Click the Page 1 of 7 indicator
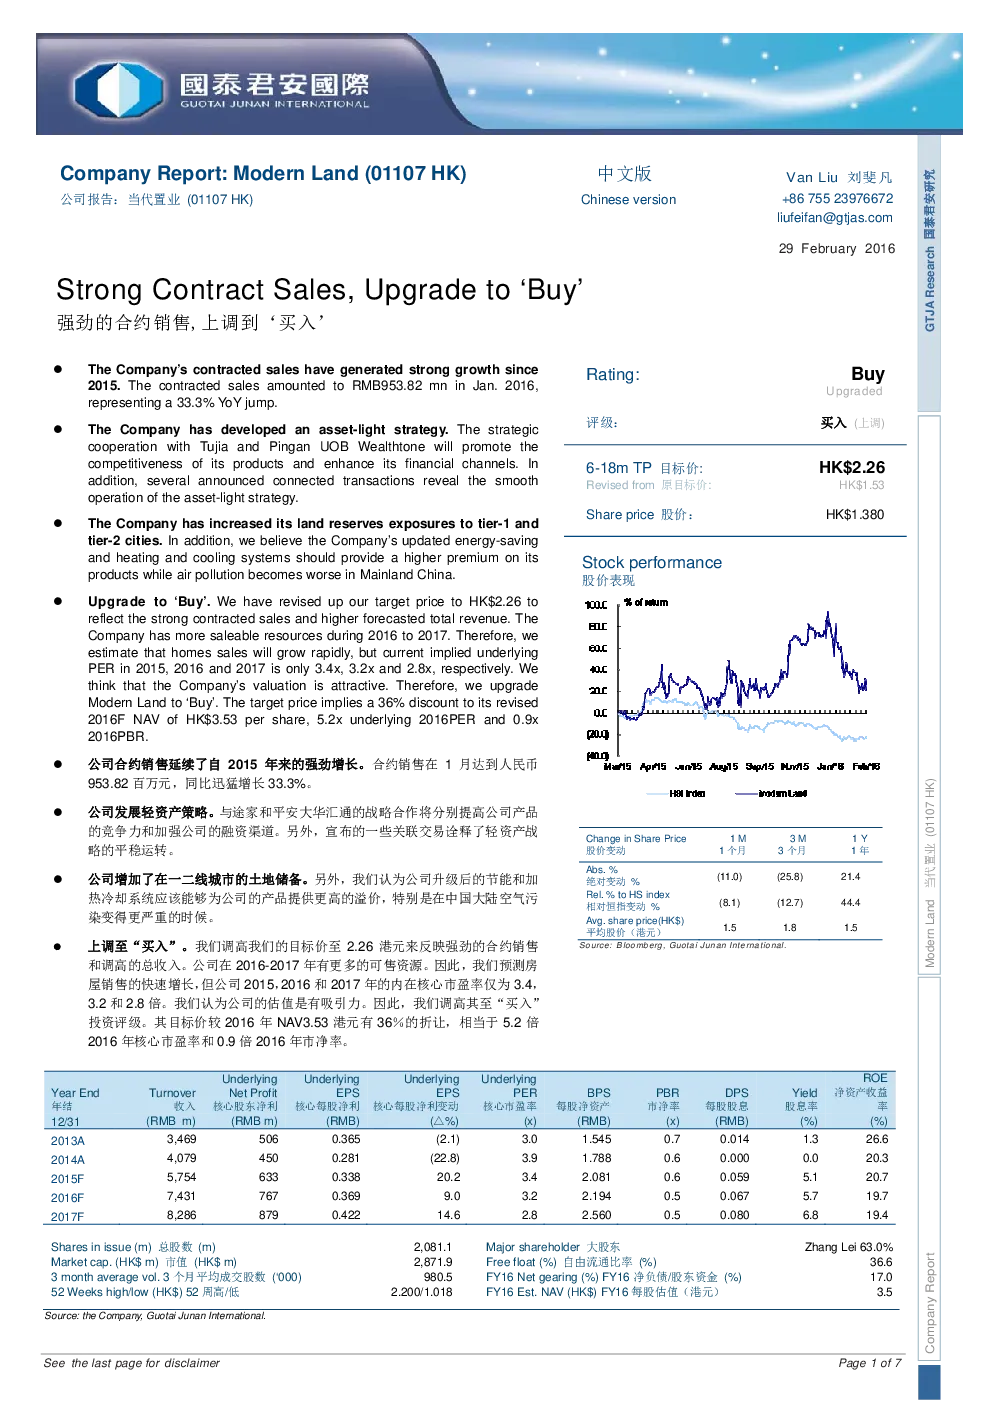Image resolution: width=992 pixels, height=1403 pixels. click(870, 1364)
